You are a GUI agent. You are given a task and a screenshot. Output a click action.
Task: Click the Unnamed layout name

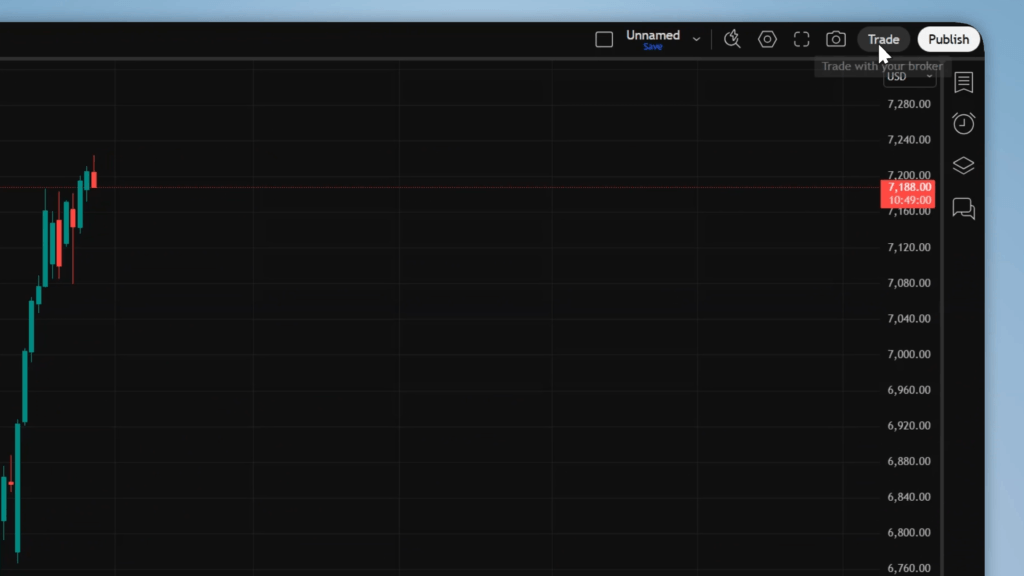tap(652, 35)
